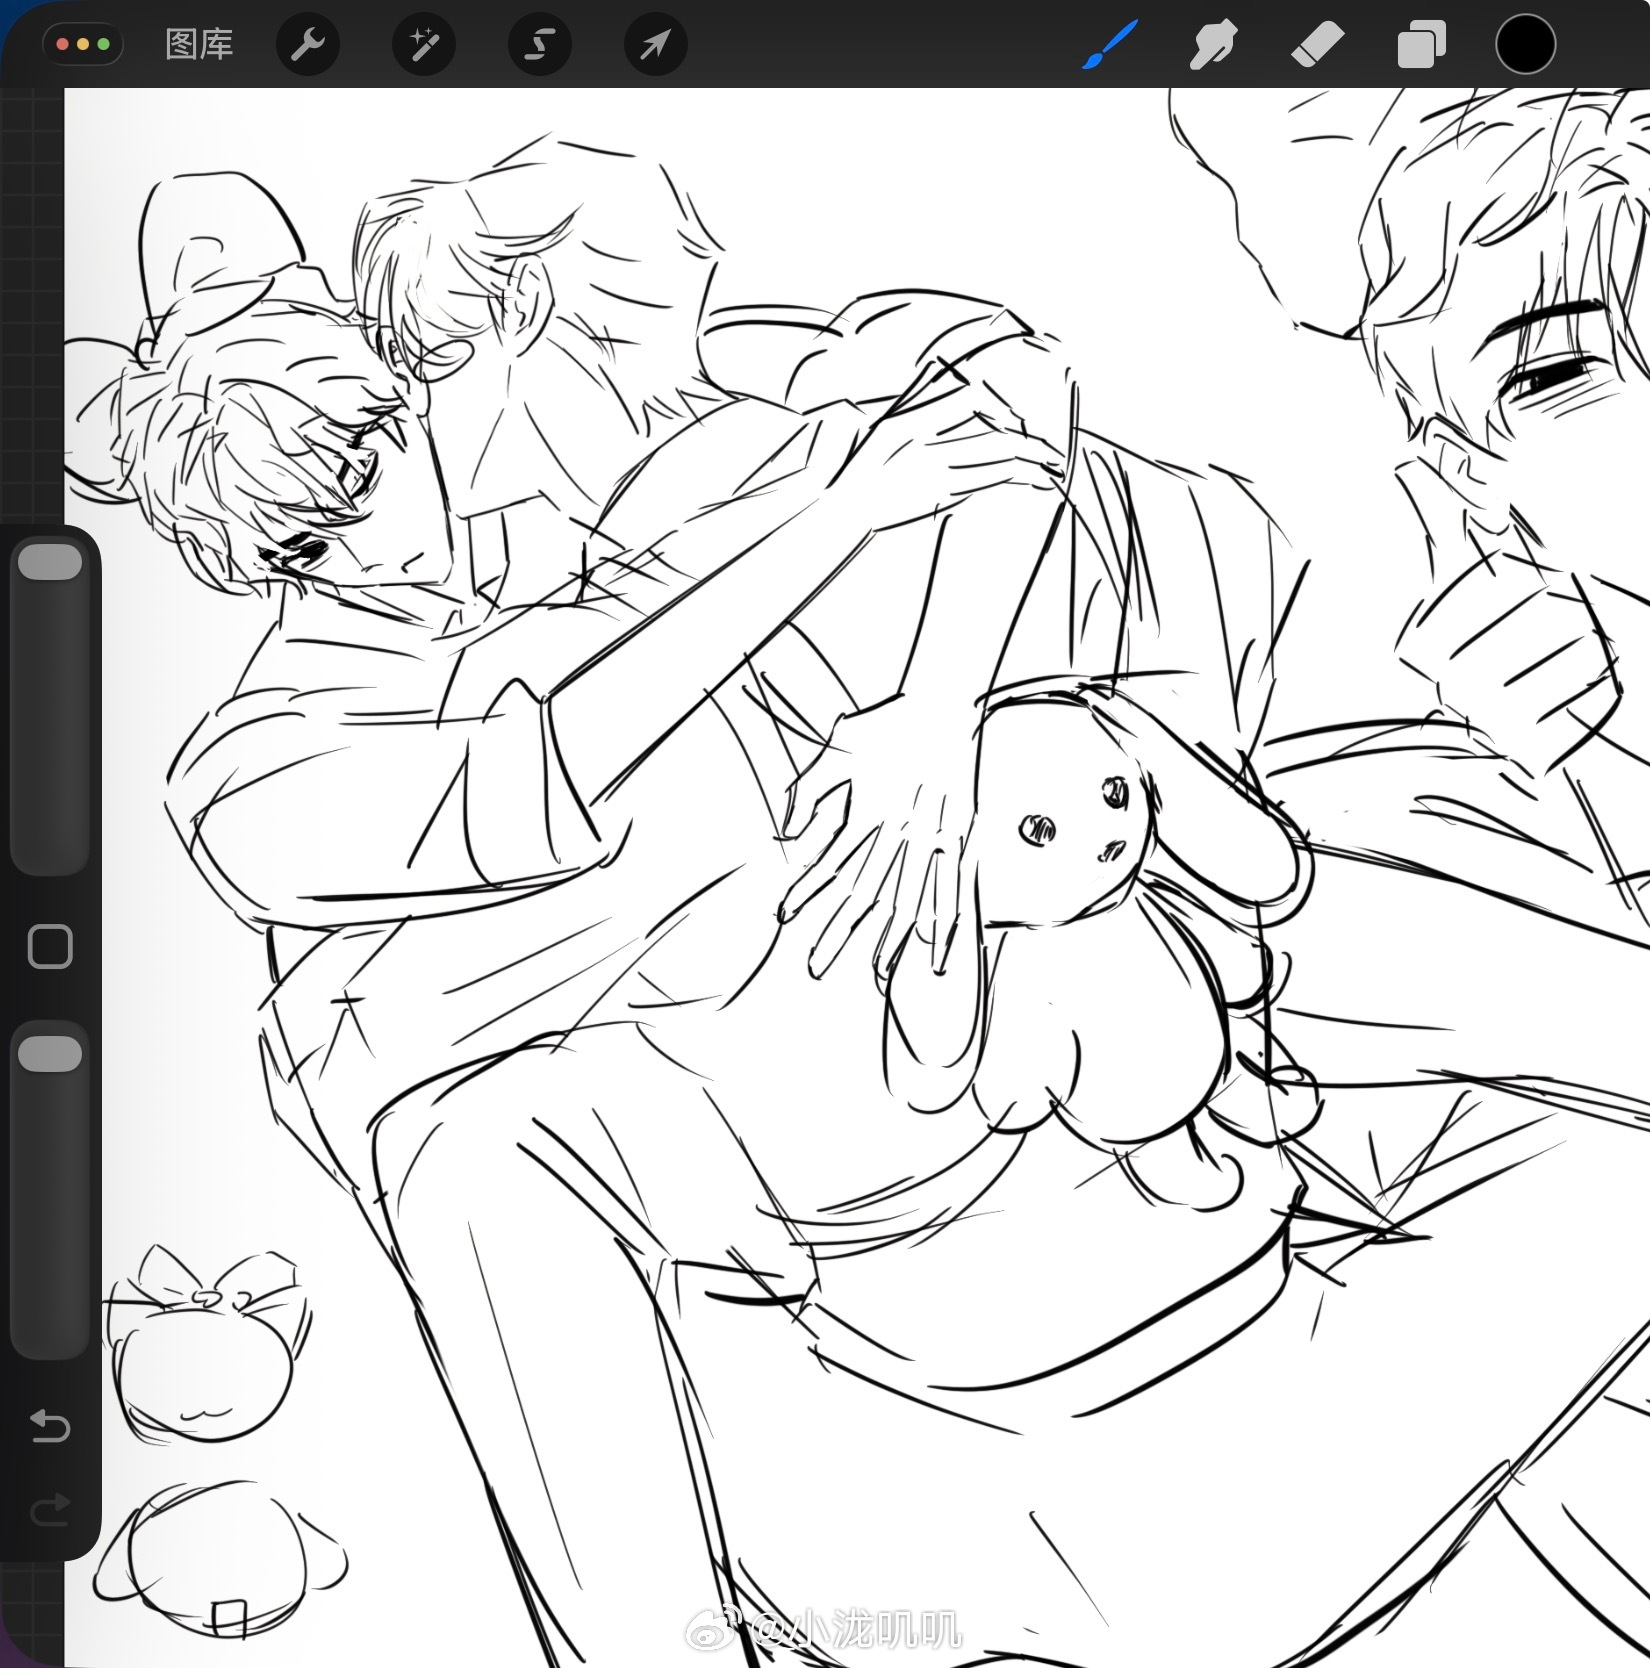Click the three-dot window control pill
Screen dimensions: 1650x1668
[x=84, y=45]
